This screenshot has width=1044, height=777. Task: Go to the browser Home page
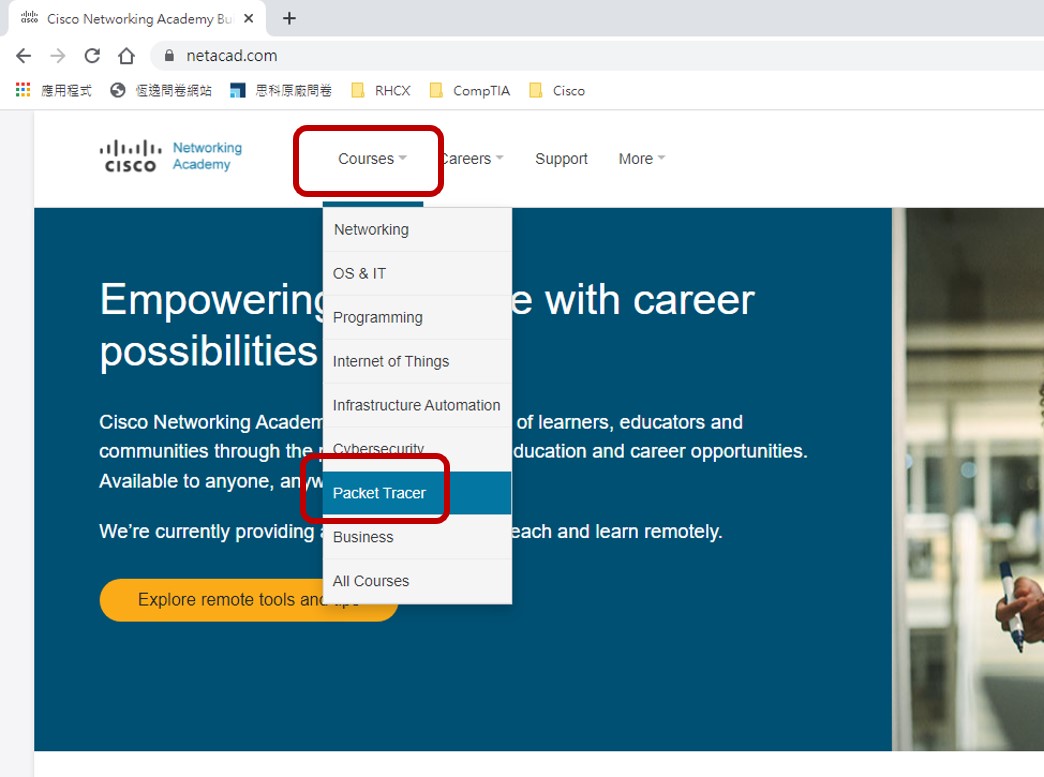coord(126,56)
